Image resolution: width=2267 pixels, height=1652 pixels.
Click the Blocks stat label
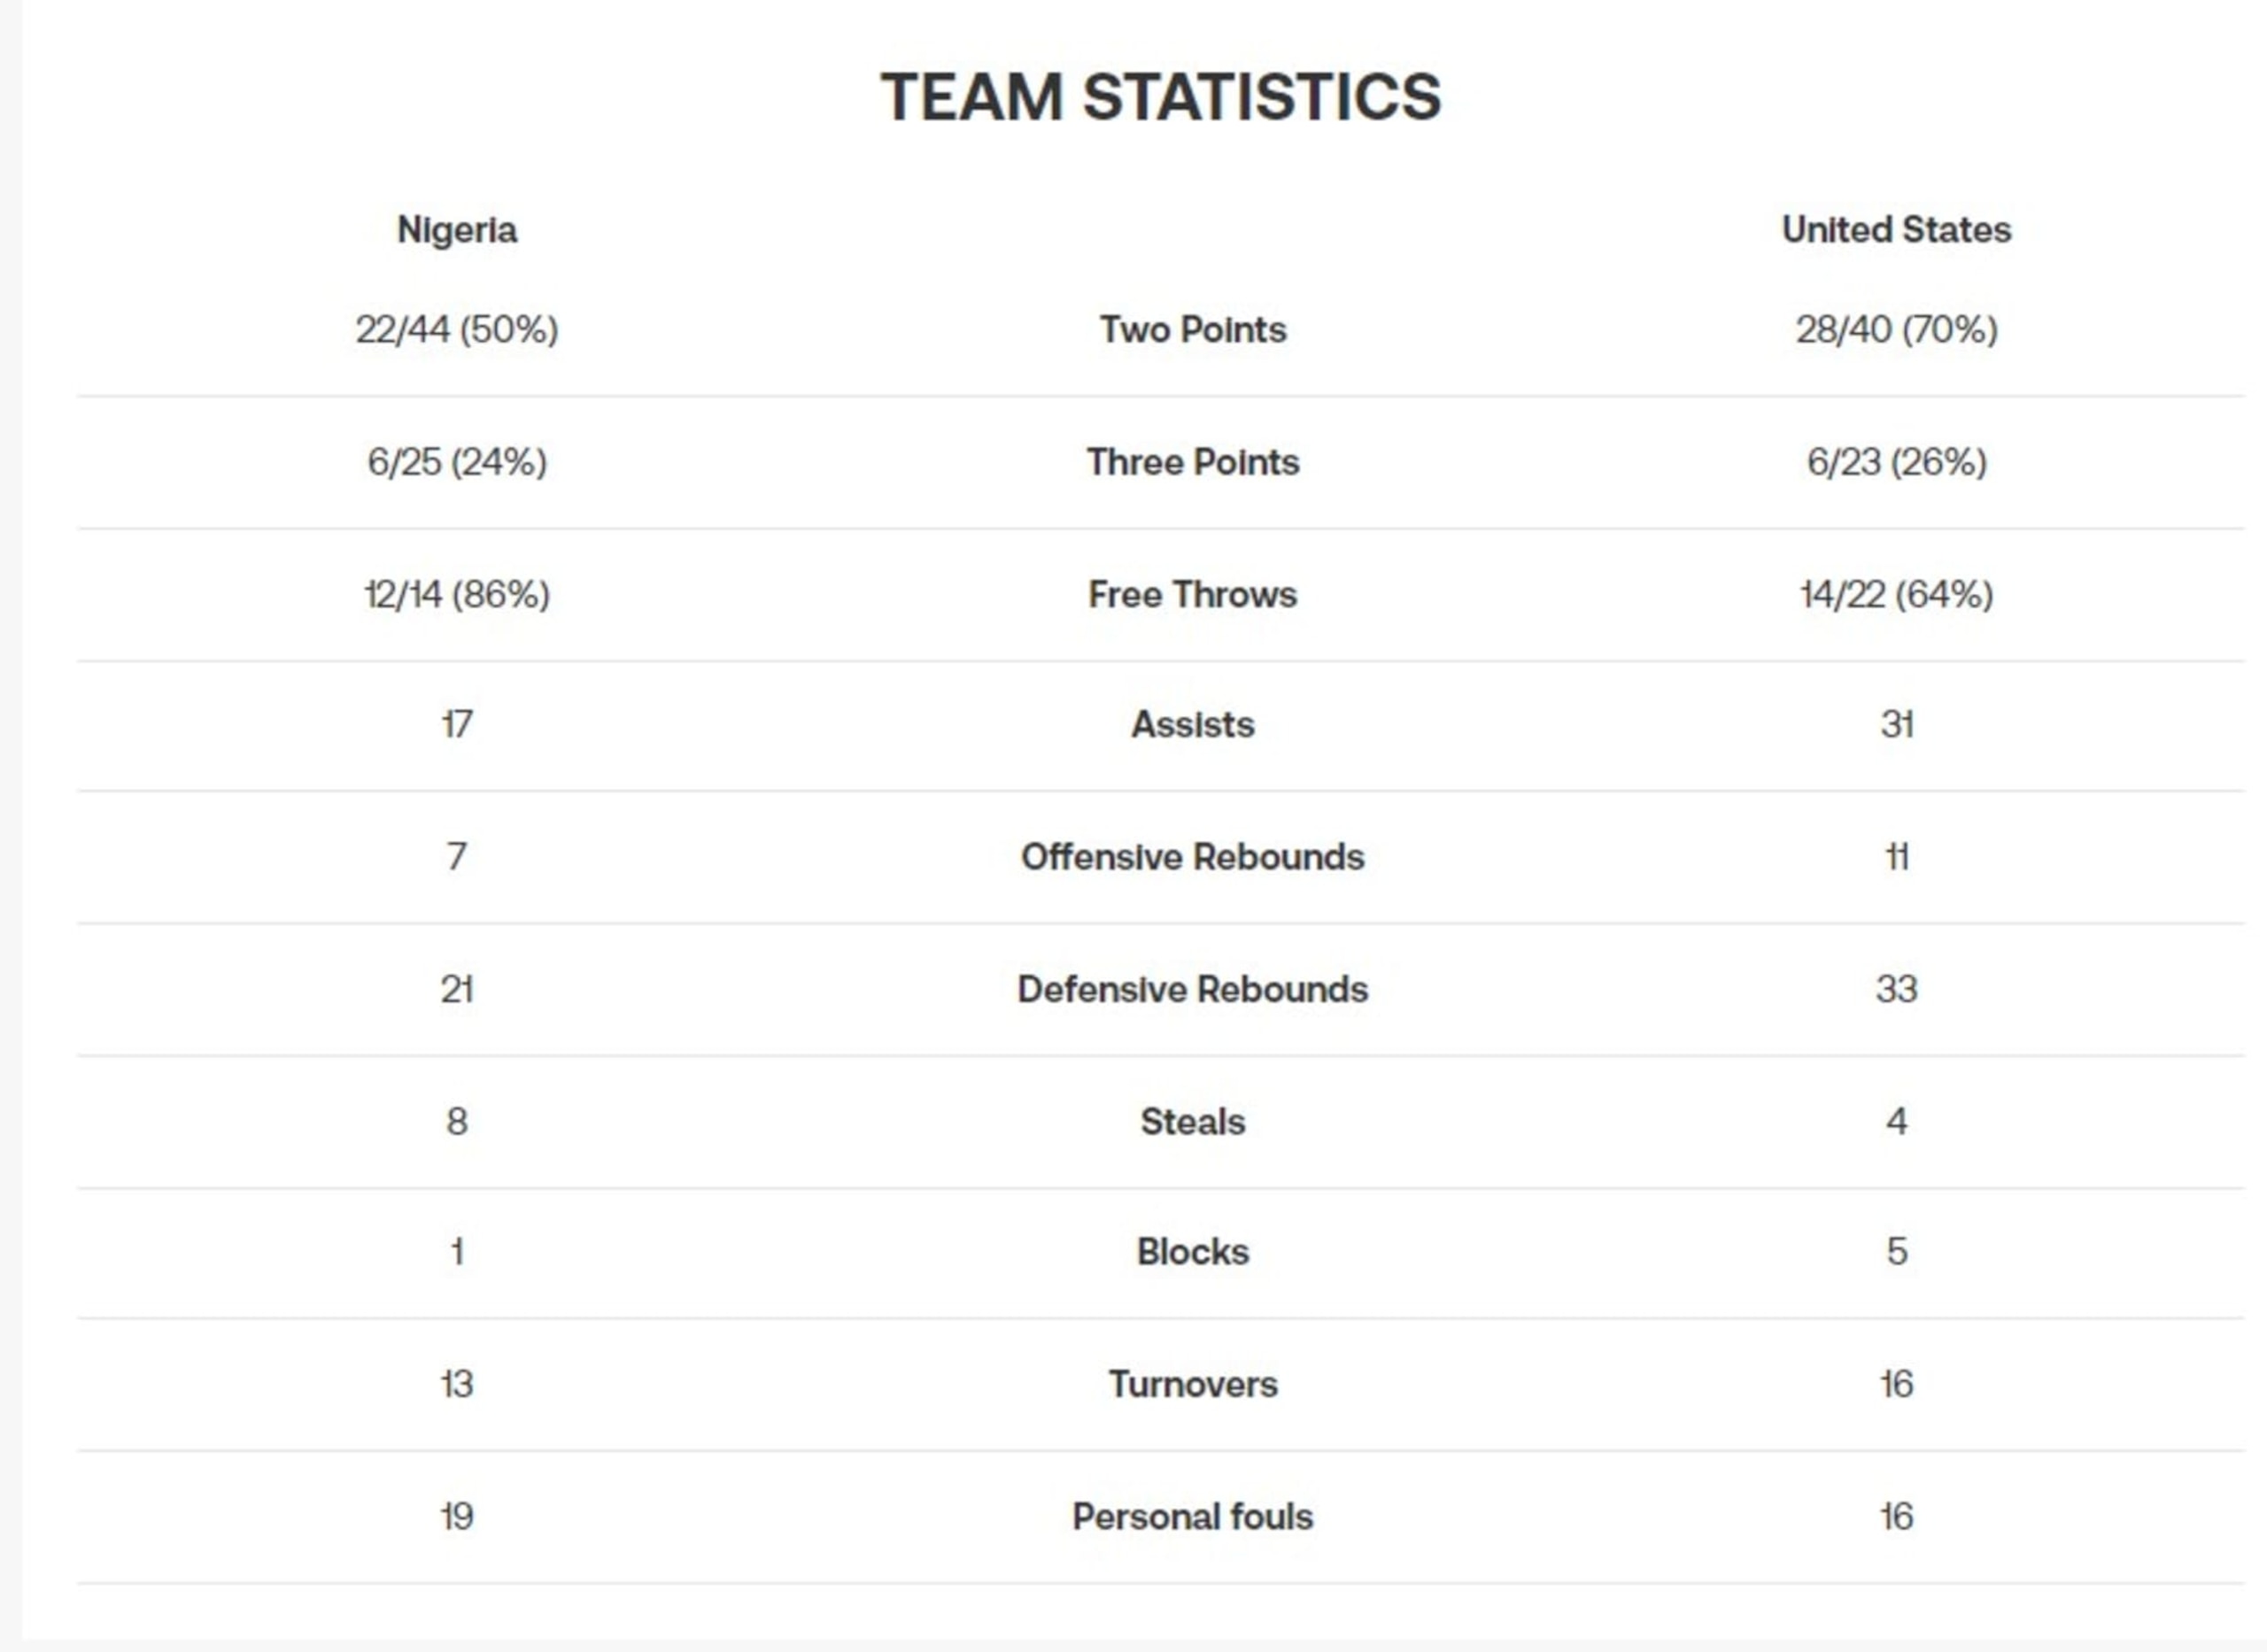coord(1193,1251)
